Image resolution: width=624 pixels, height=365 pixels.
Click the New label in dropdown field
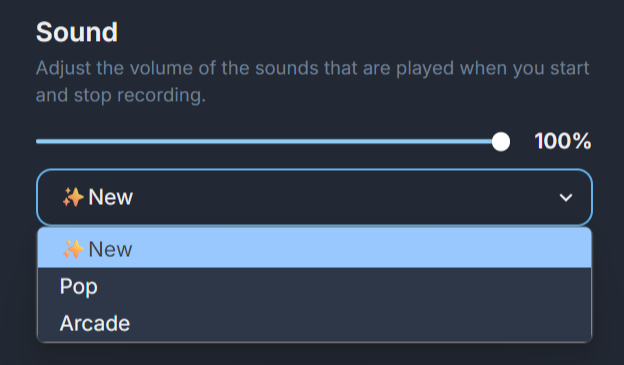click(111, 197)
